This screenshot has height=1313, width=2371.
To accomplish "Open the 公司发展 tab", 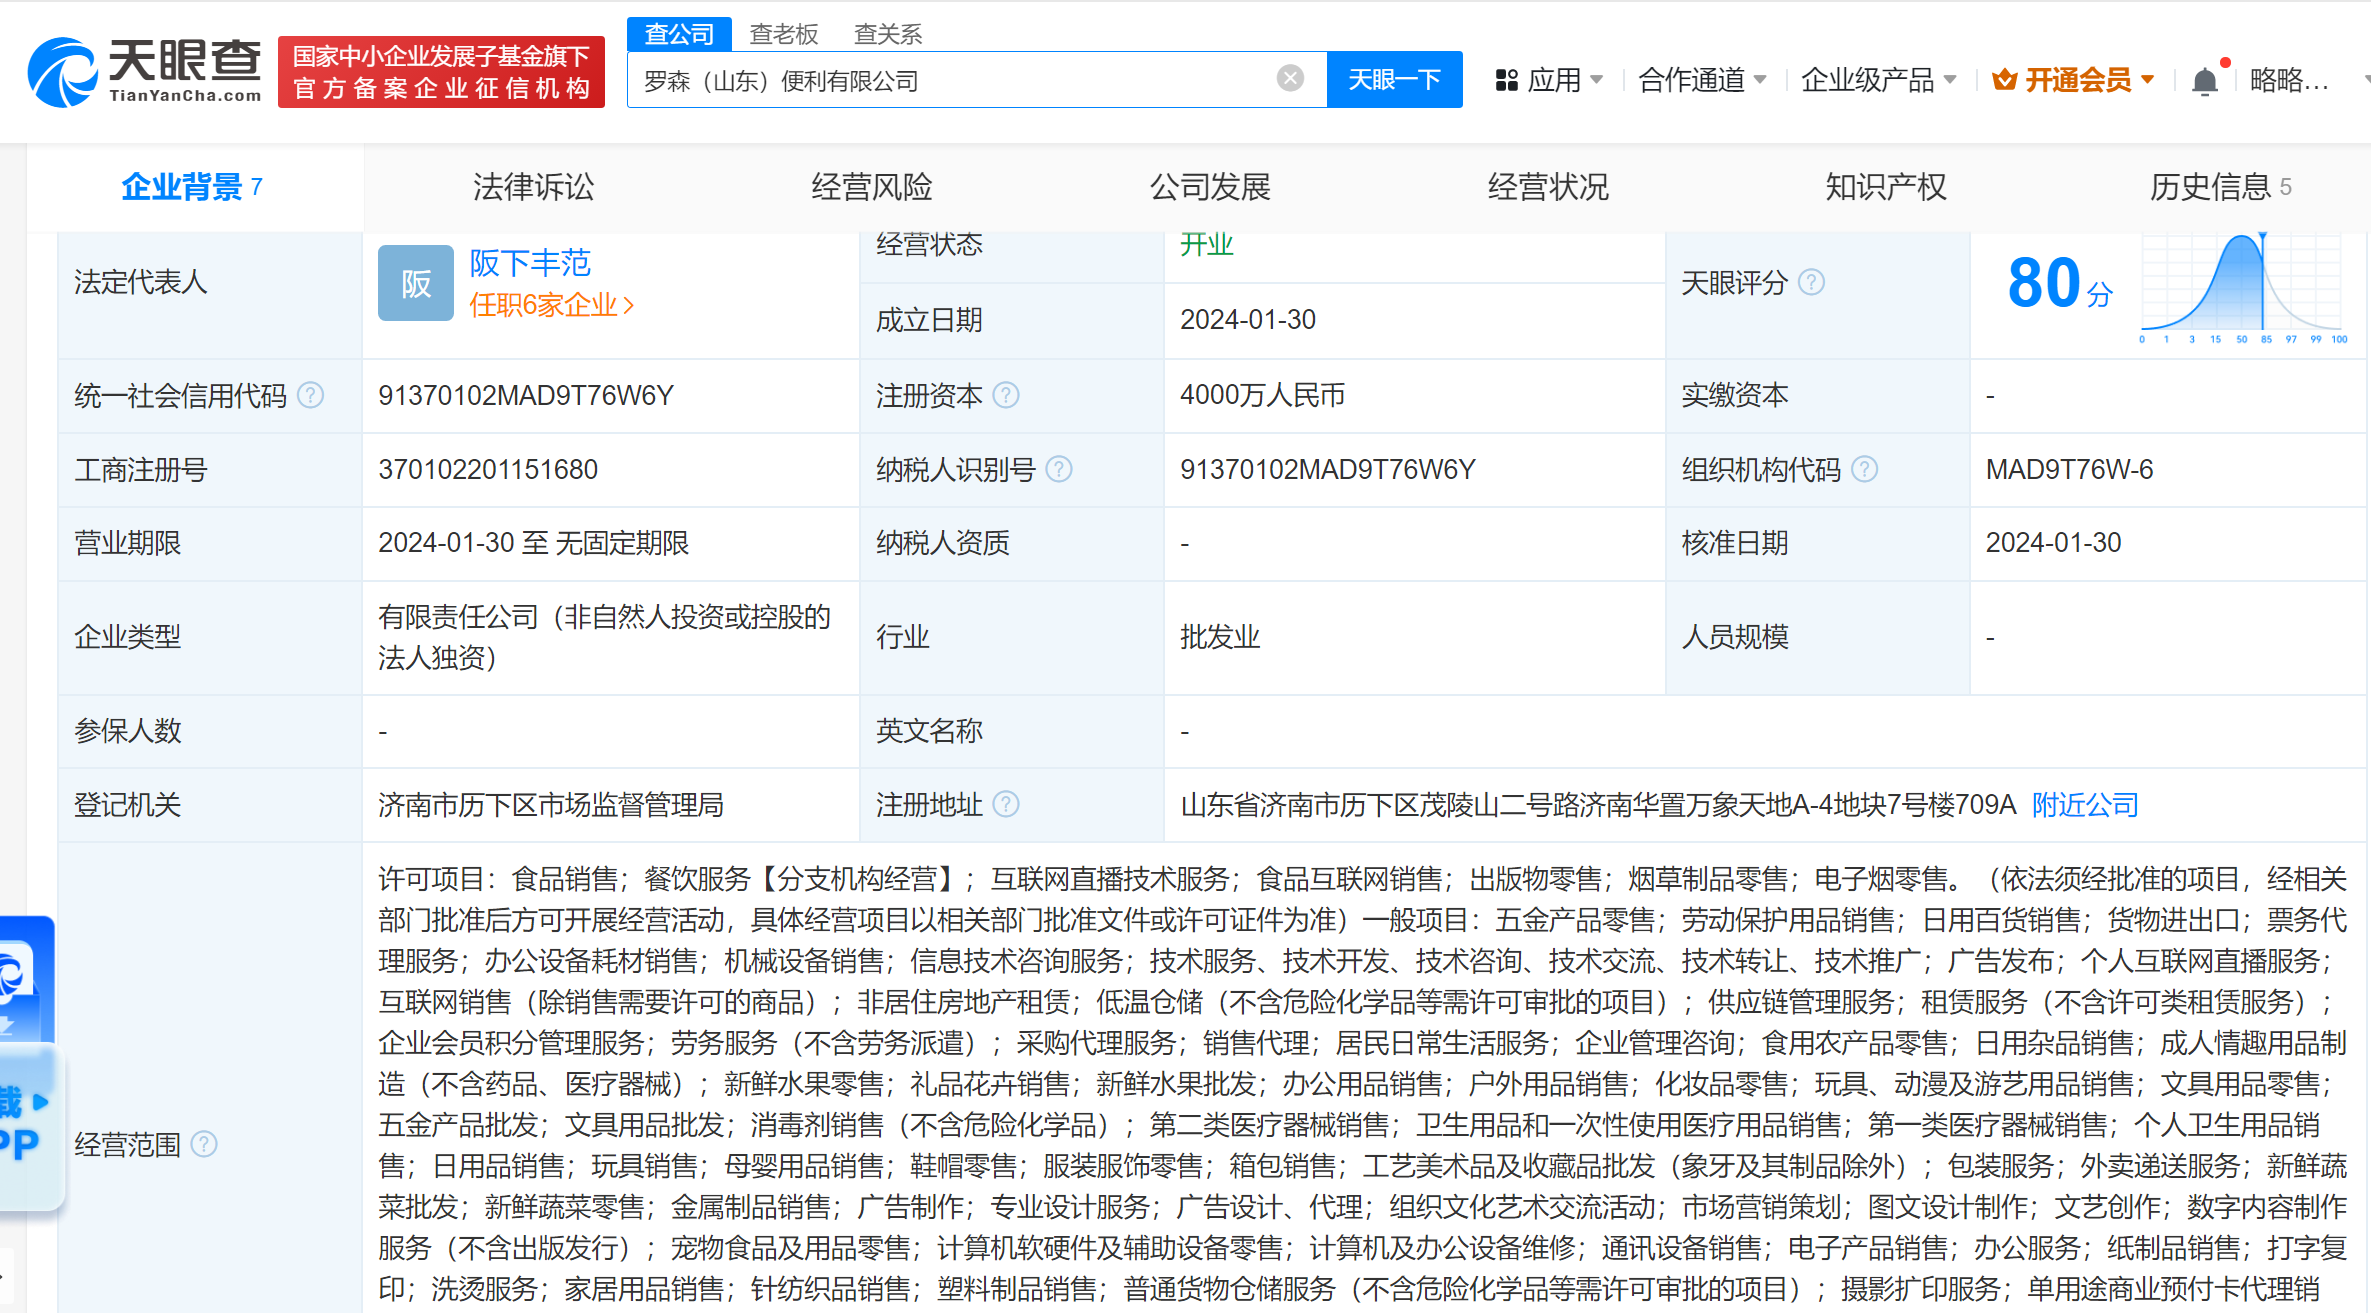I will click(x=1209, y=187).
